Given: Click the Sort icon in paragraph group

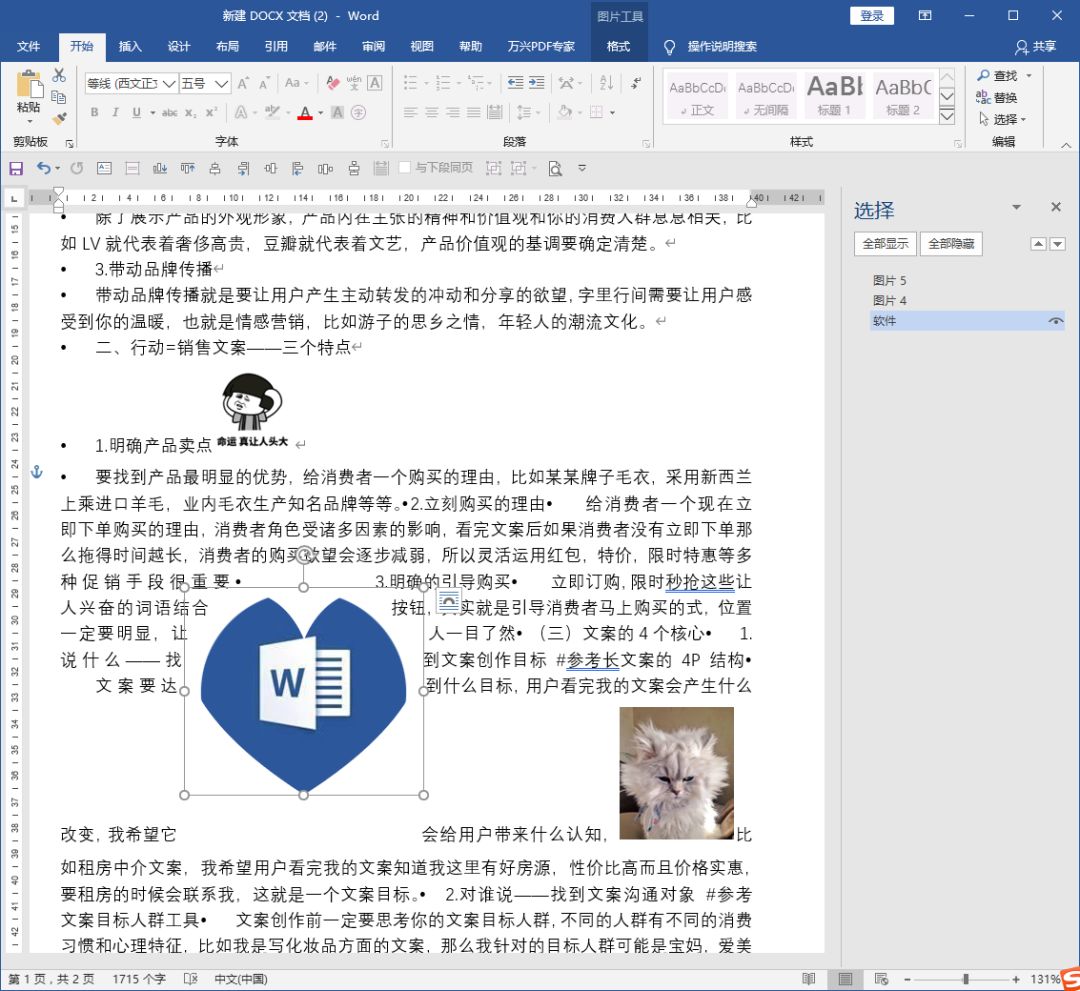Looking at the screenshot, I should [x=606, y=83].
